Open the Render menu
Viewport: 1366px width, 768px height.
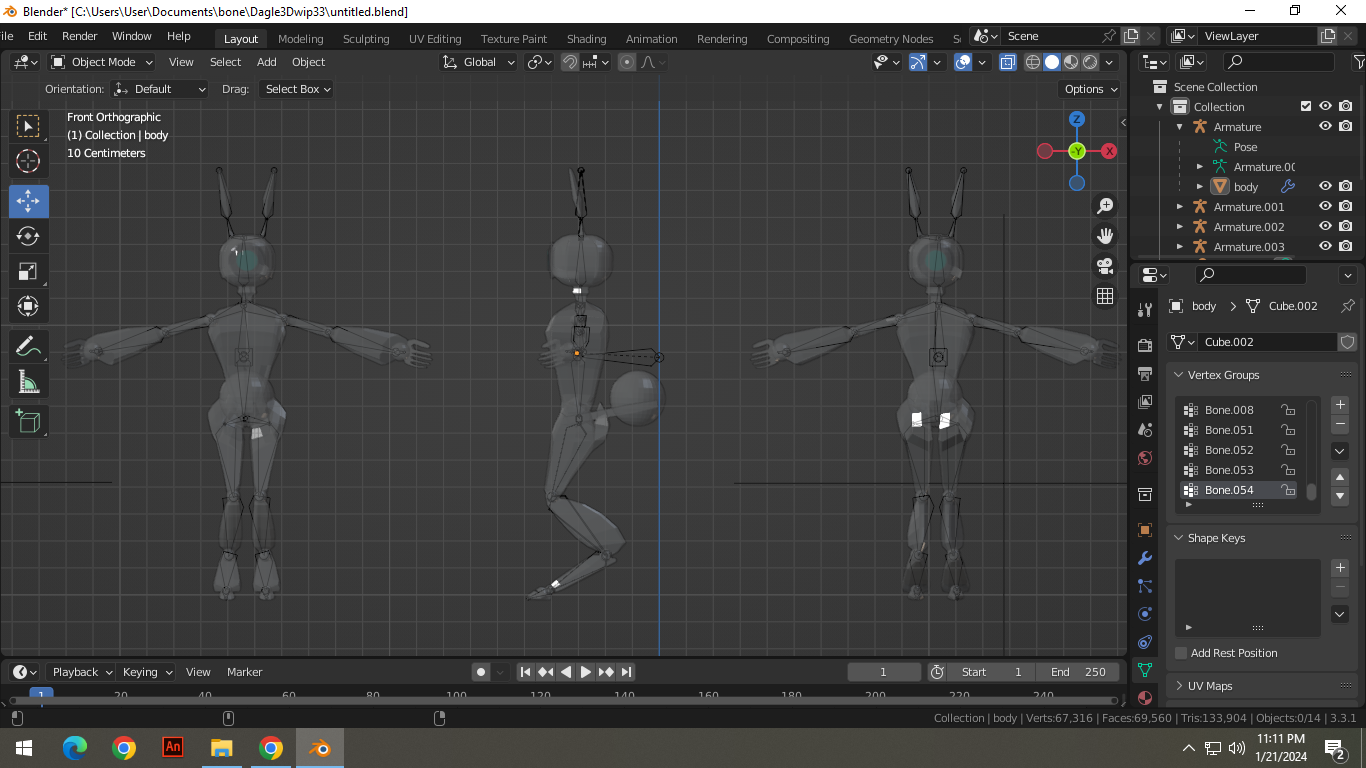pos(79,36)
